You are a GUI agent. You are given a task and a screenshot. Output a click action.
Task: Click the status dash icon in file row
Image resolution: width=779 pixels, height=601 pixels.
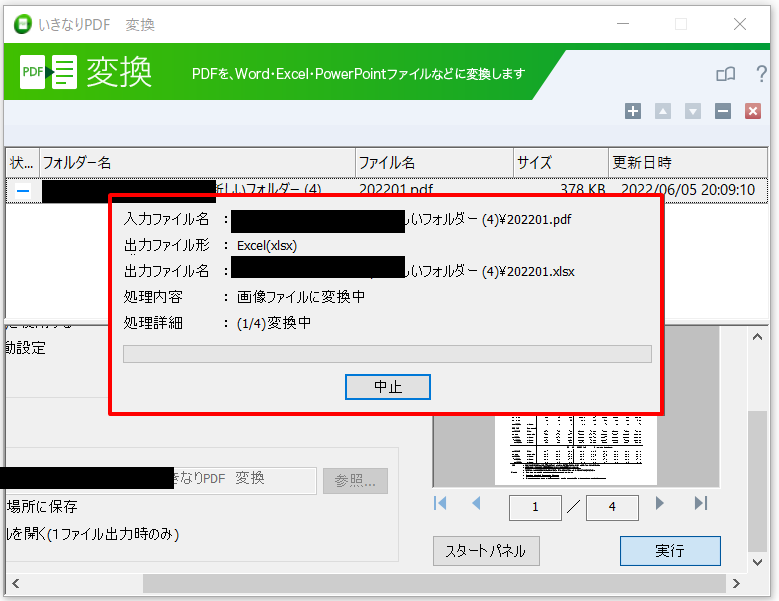(x=23, y=191)
